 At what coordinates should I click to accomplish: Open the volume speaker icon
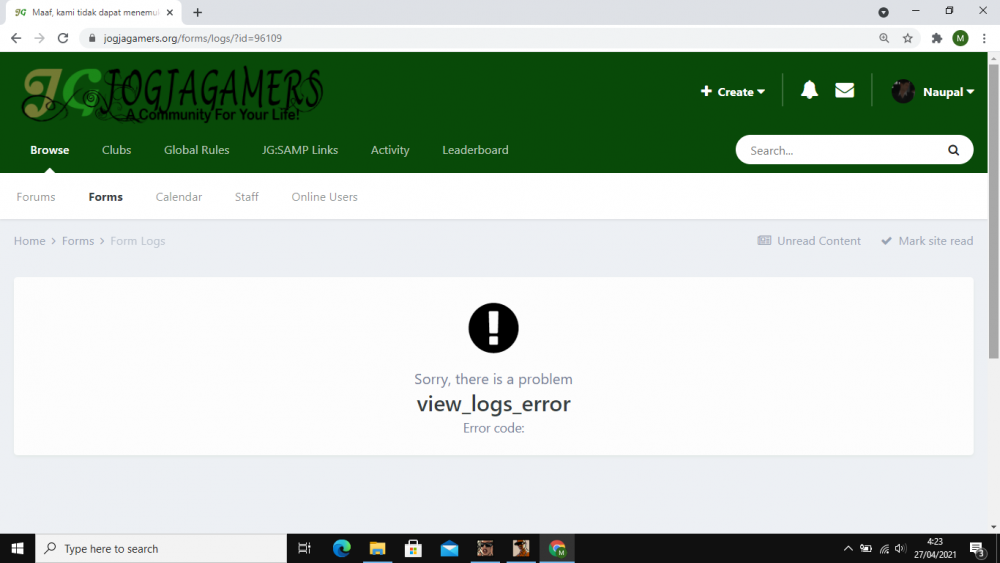pos(900,548)
